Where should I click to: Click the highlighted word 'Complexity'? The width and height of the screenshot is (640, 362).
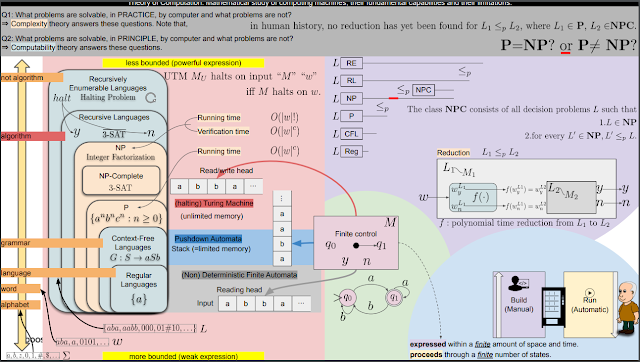(x=29, y=24)
